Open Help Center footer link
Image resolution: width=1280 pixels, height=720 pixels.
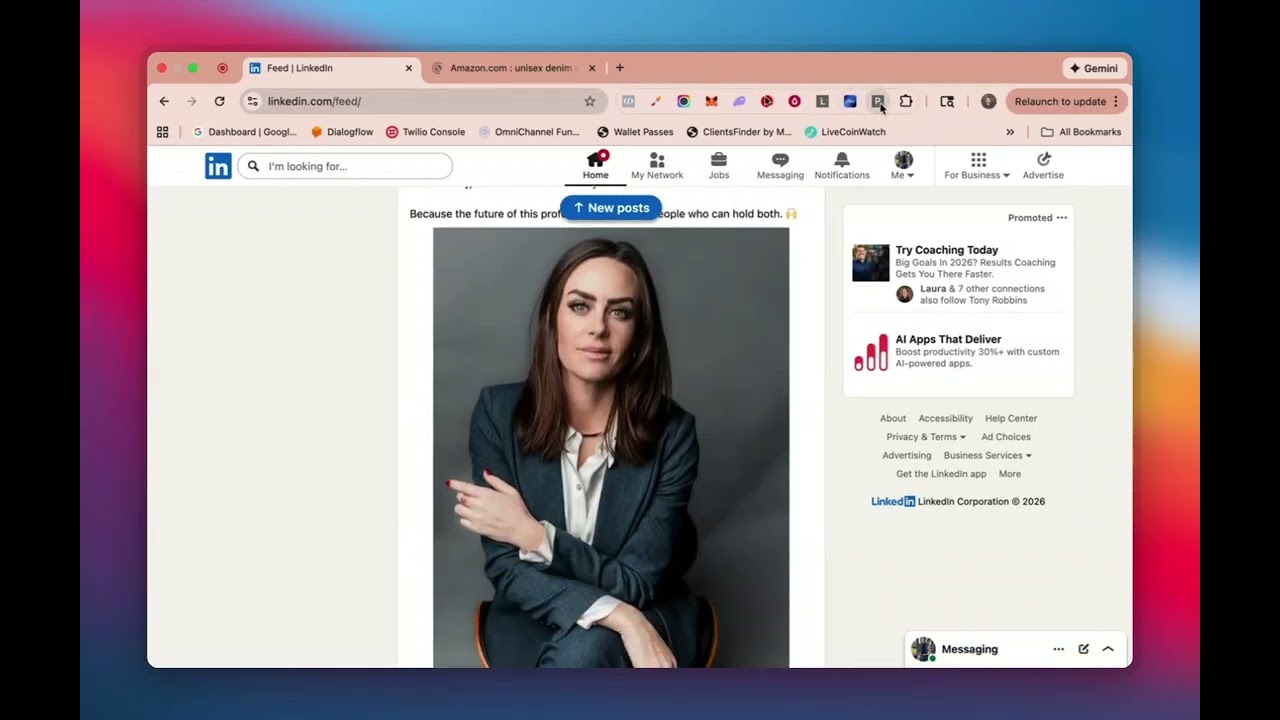[x=1011, y=419]
